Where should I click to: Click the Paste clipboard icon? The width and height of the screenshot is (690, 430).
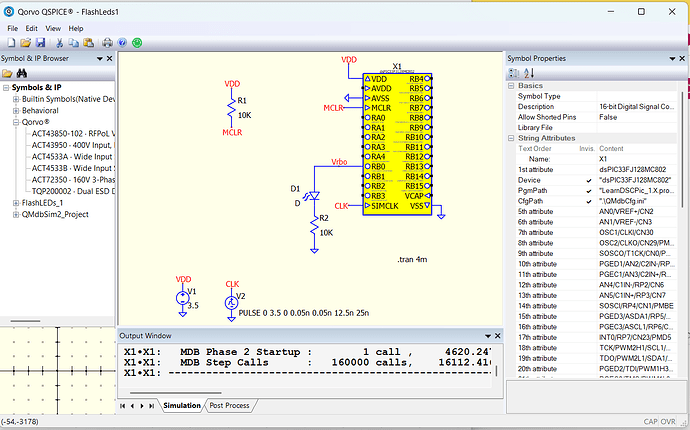click(88, 43)
